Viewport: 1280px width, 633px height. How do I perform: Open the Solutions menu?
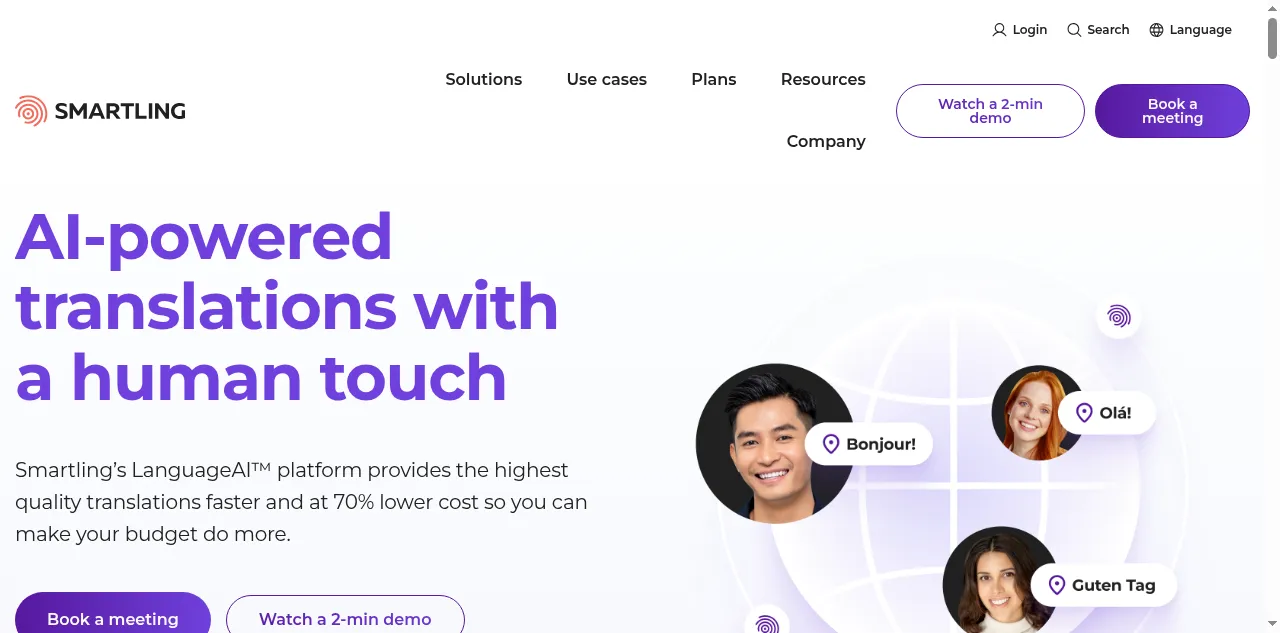[484, 79]
